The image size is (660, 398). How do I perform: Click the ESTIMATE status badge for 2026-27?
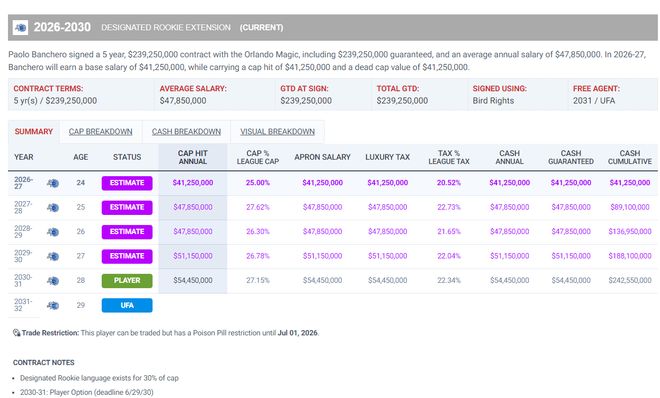(x=127, y=183)
